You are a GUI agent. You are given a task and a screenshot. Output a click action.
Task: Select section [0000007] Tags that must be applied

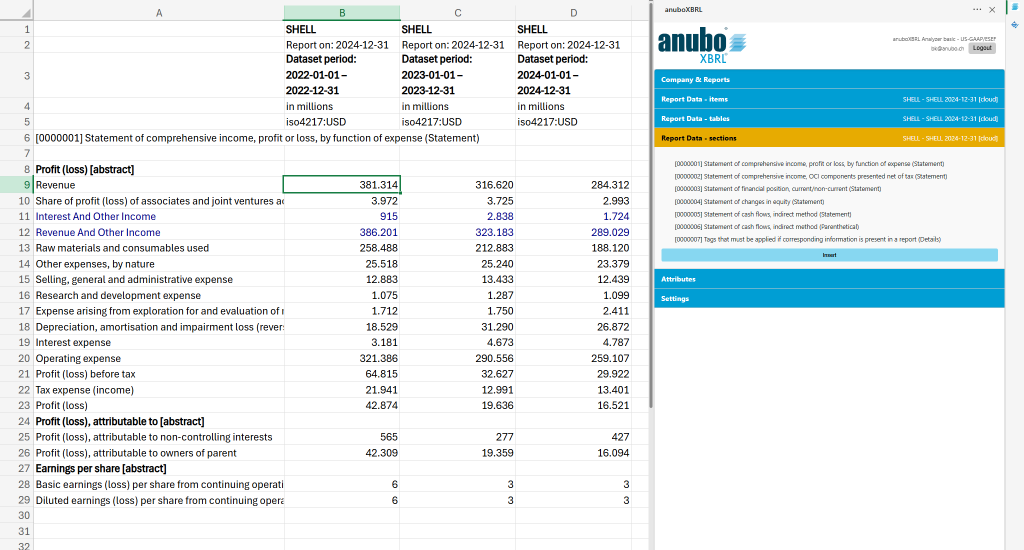[x=807, y=240]
